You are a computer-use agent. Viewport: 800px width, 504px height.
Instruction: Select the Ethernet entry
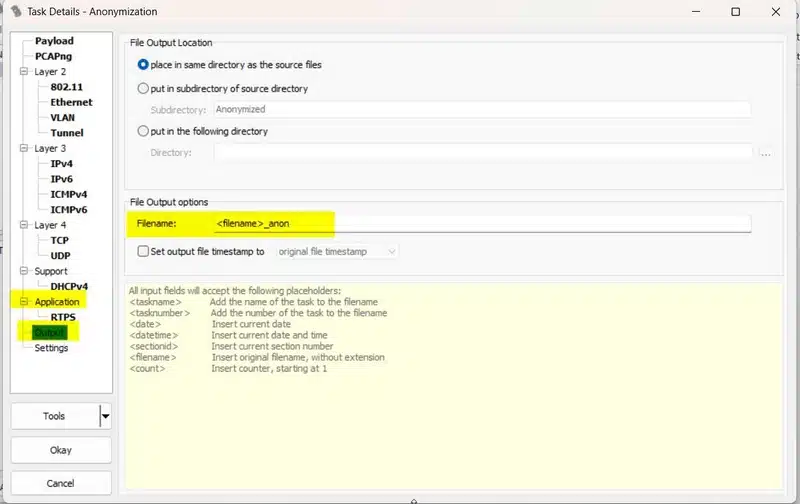point(71,102)
